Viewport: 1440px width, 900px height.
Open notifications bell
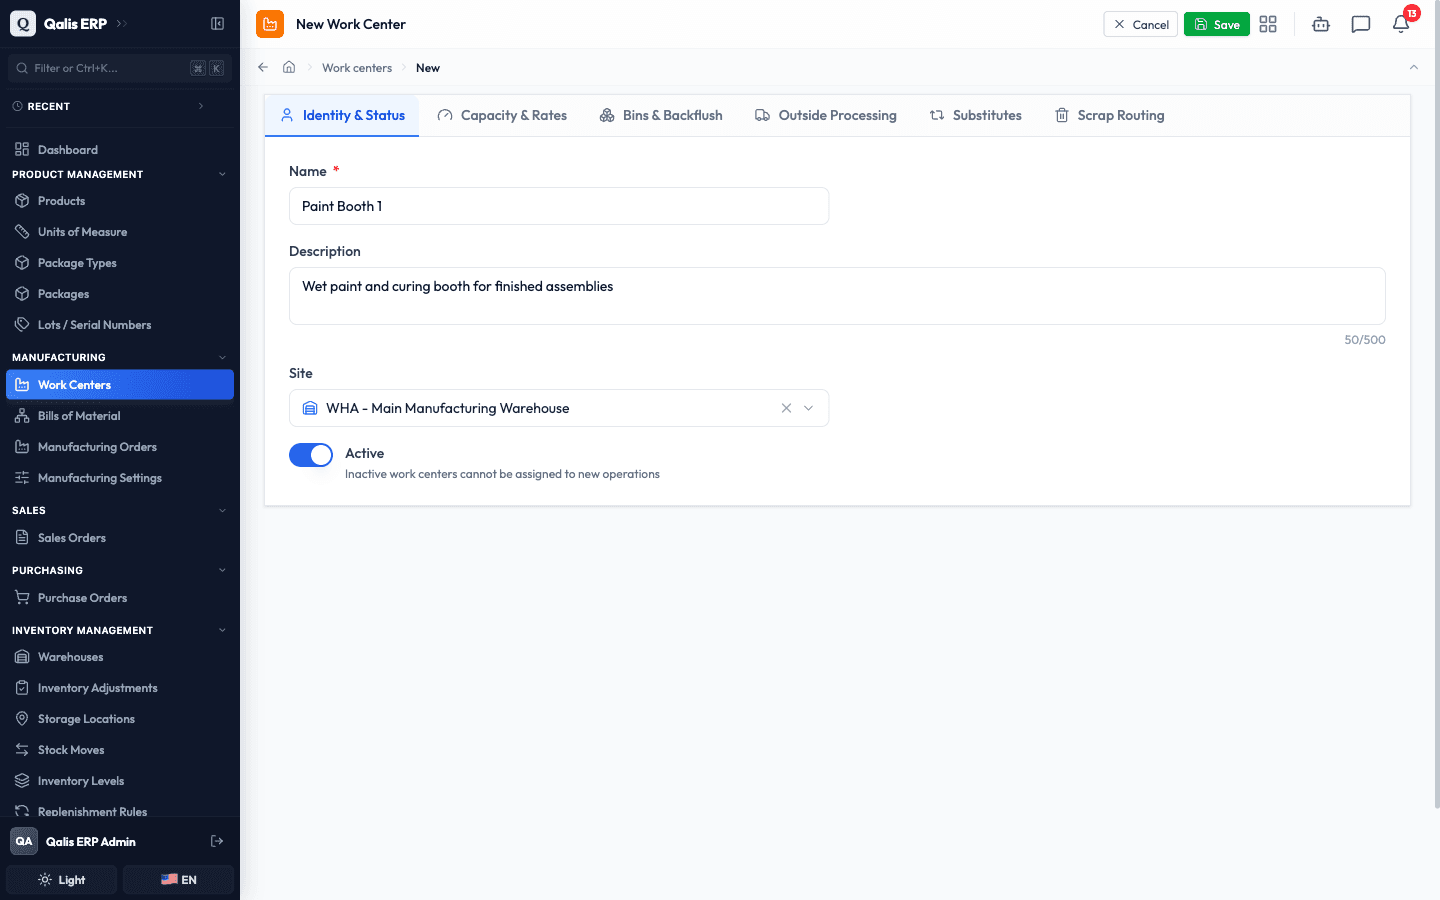click(x=1401, y=24)
